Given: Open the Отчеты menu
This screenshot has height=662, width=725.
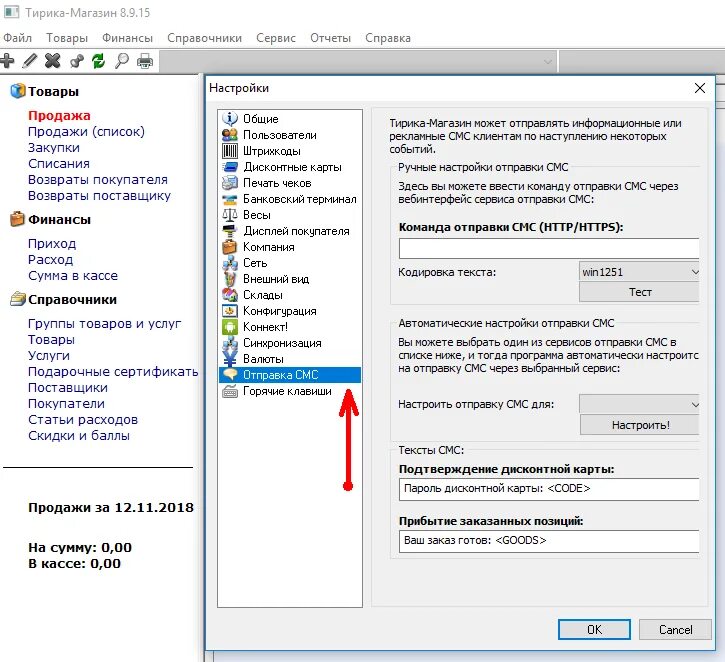Looking at the screenshot, I should click(x=331, y=38).
